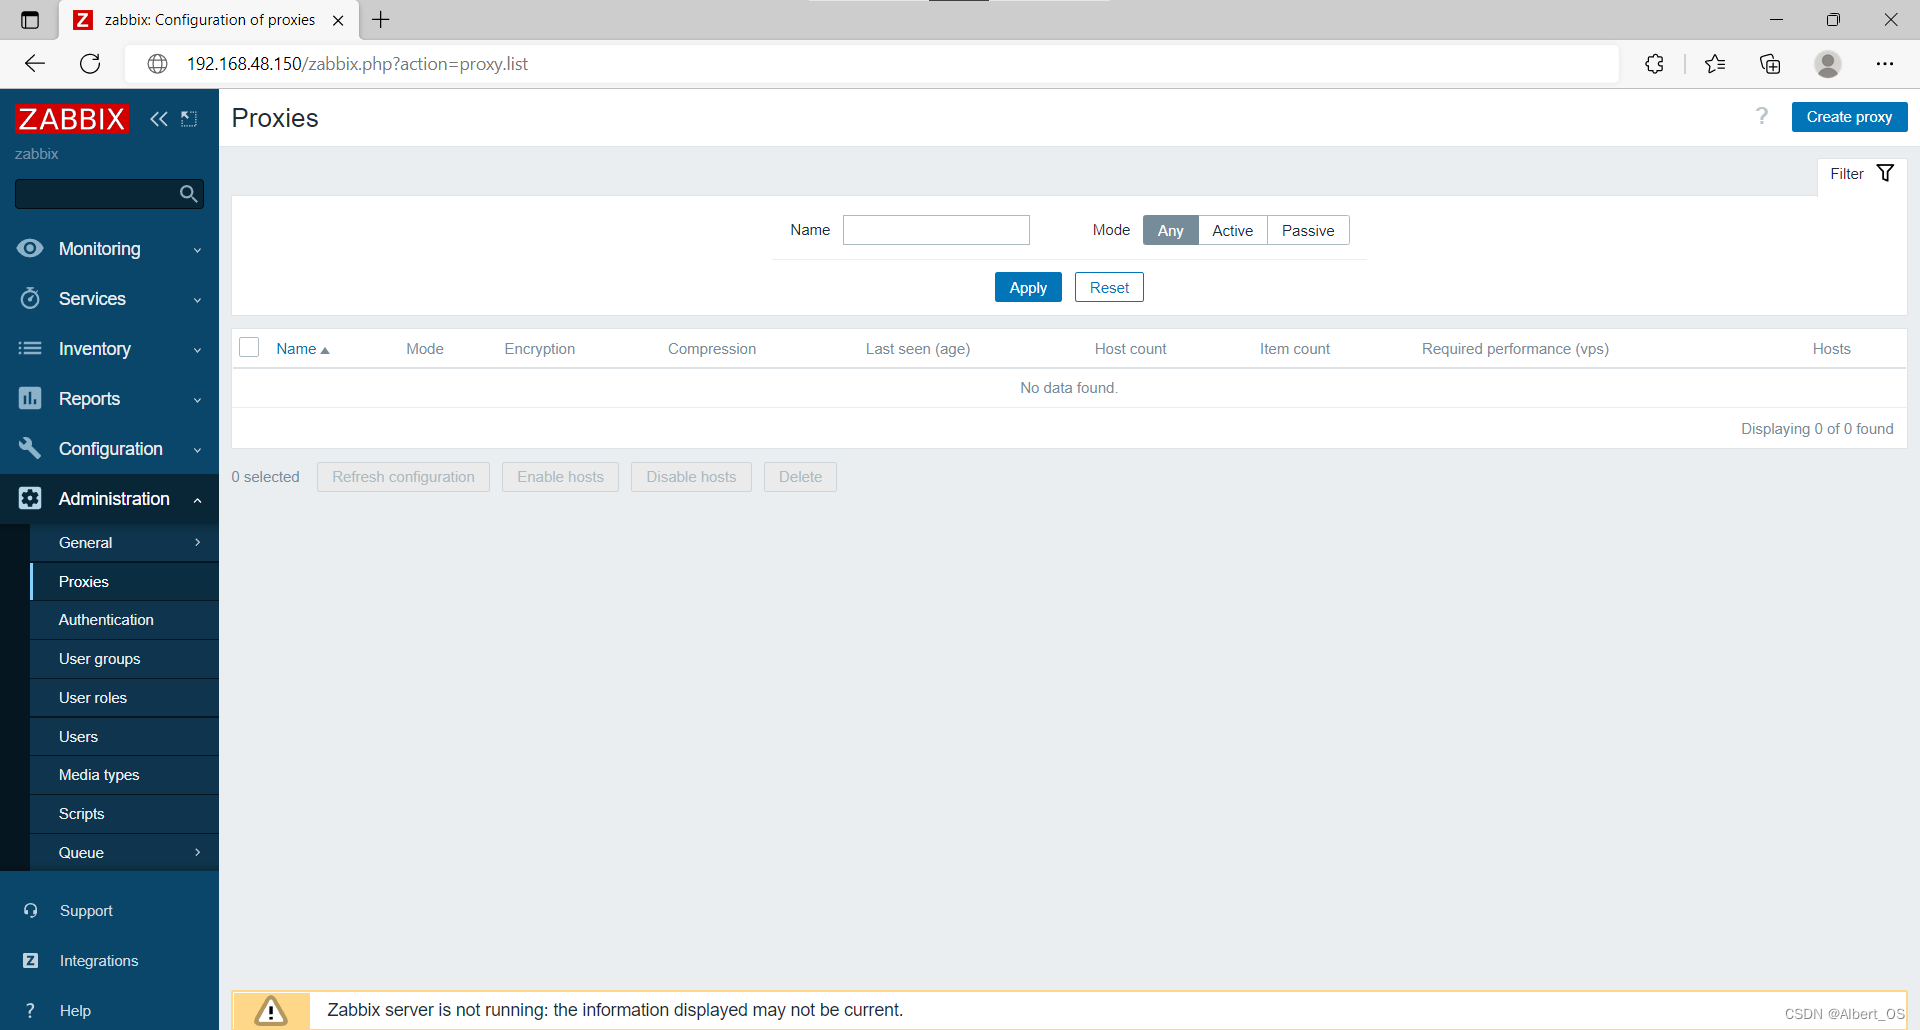Click the Inventory list icon
Screen dimensions: 1920x1030
30,348
